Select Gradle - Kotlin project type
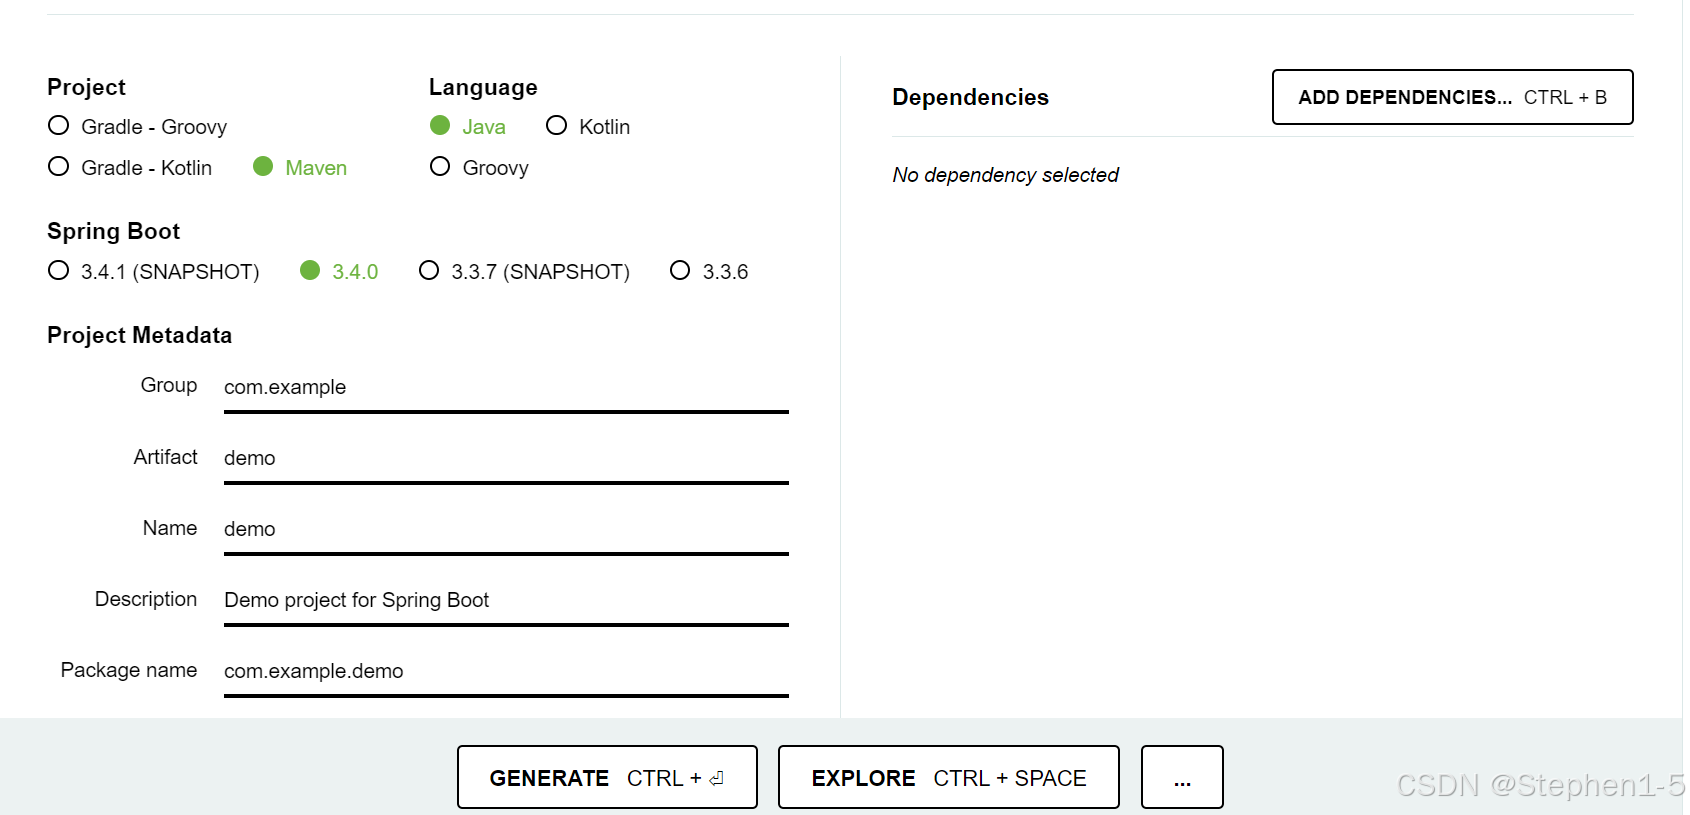Image resolution: width=1690 pixels, height=815 pixels. click(x=130, y=168)
